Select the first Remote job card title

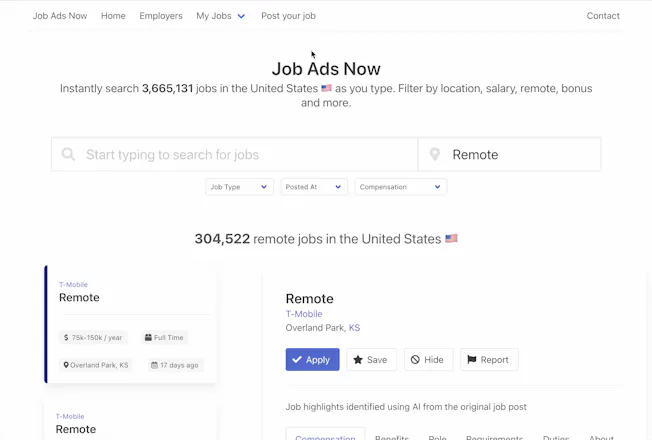[79, 297]
